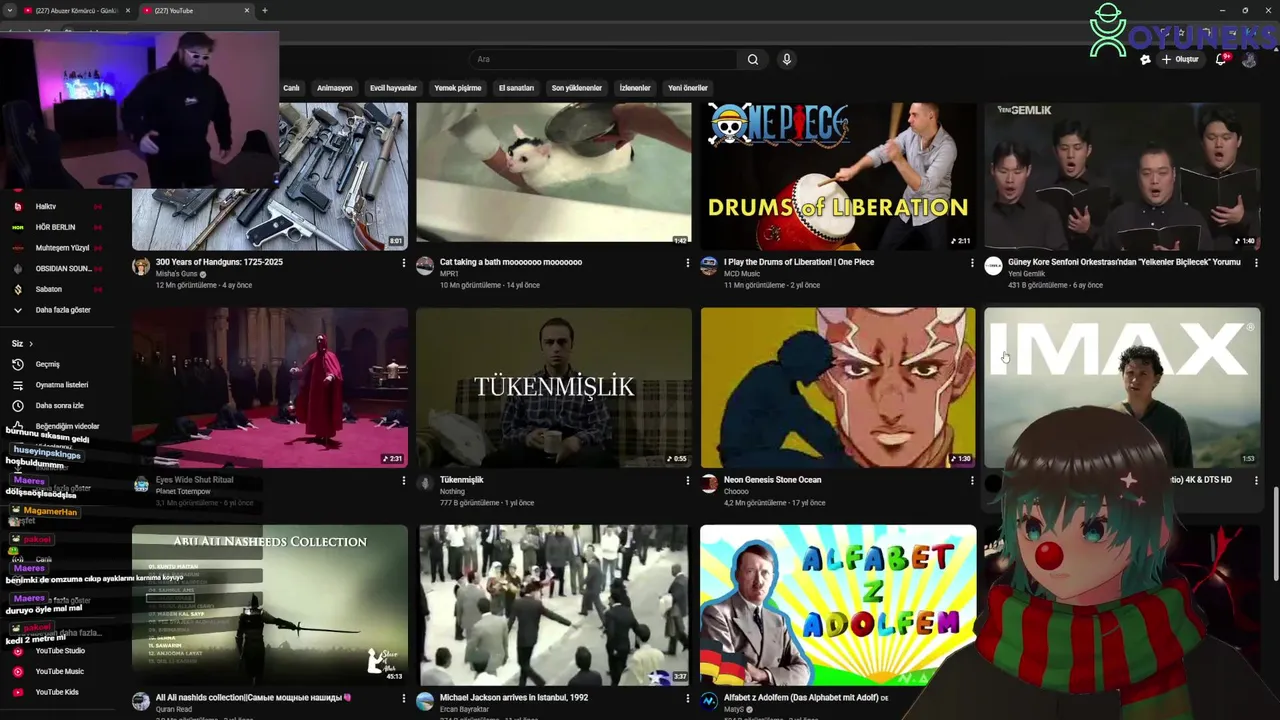Open the notifications bell
The image size is (1280, 720).
1221,59
